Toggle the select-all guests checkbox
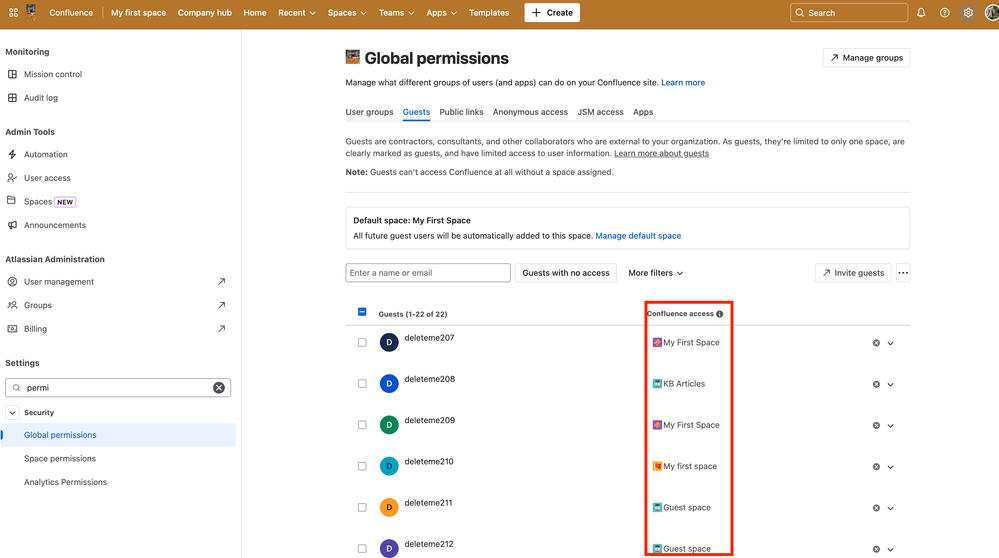 (x=362, y=312)
